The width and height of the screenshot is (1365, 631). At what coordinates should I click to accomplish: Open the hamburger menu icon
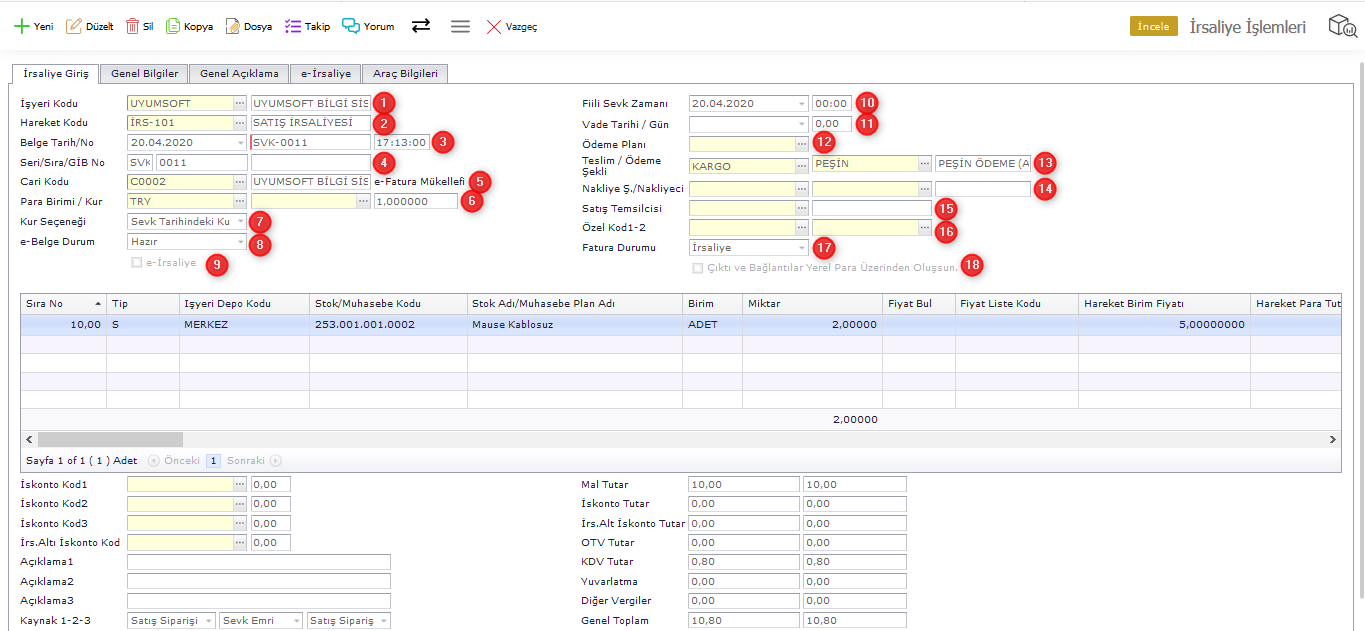460,27
